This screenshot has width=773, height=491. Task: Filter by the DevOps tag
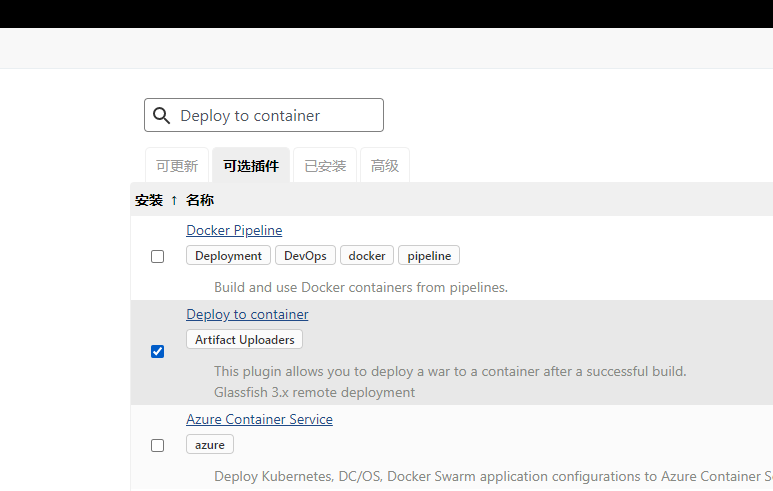click(x=305, y=256)
